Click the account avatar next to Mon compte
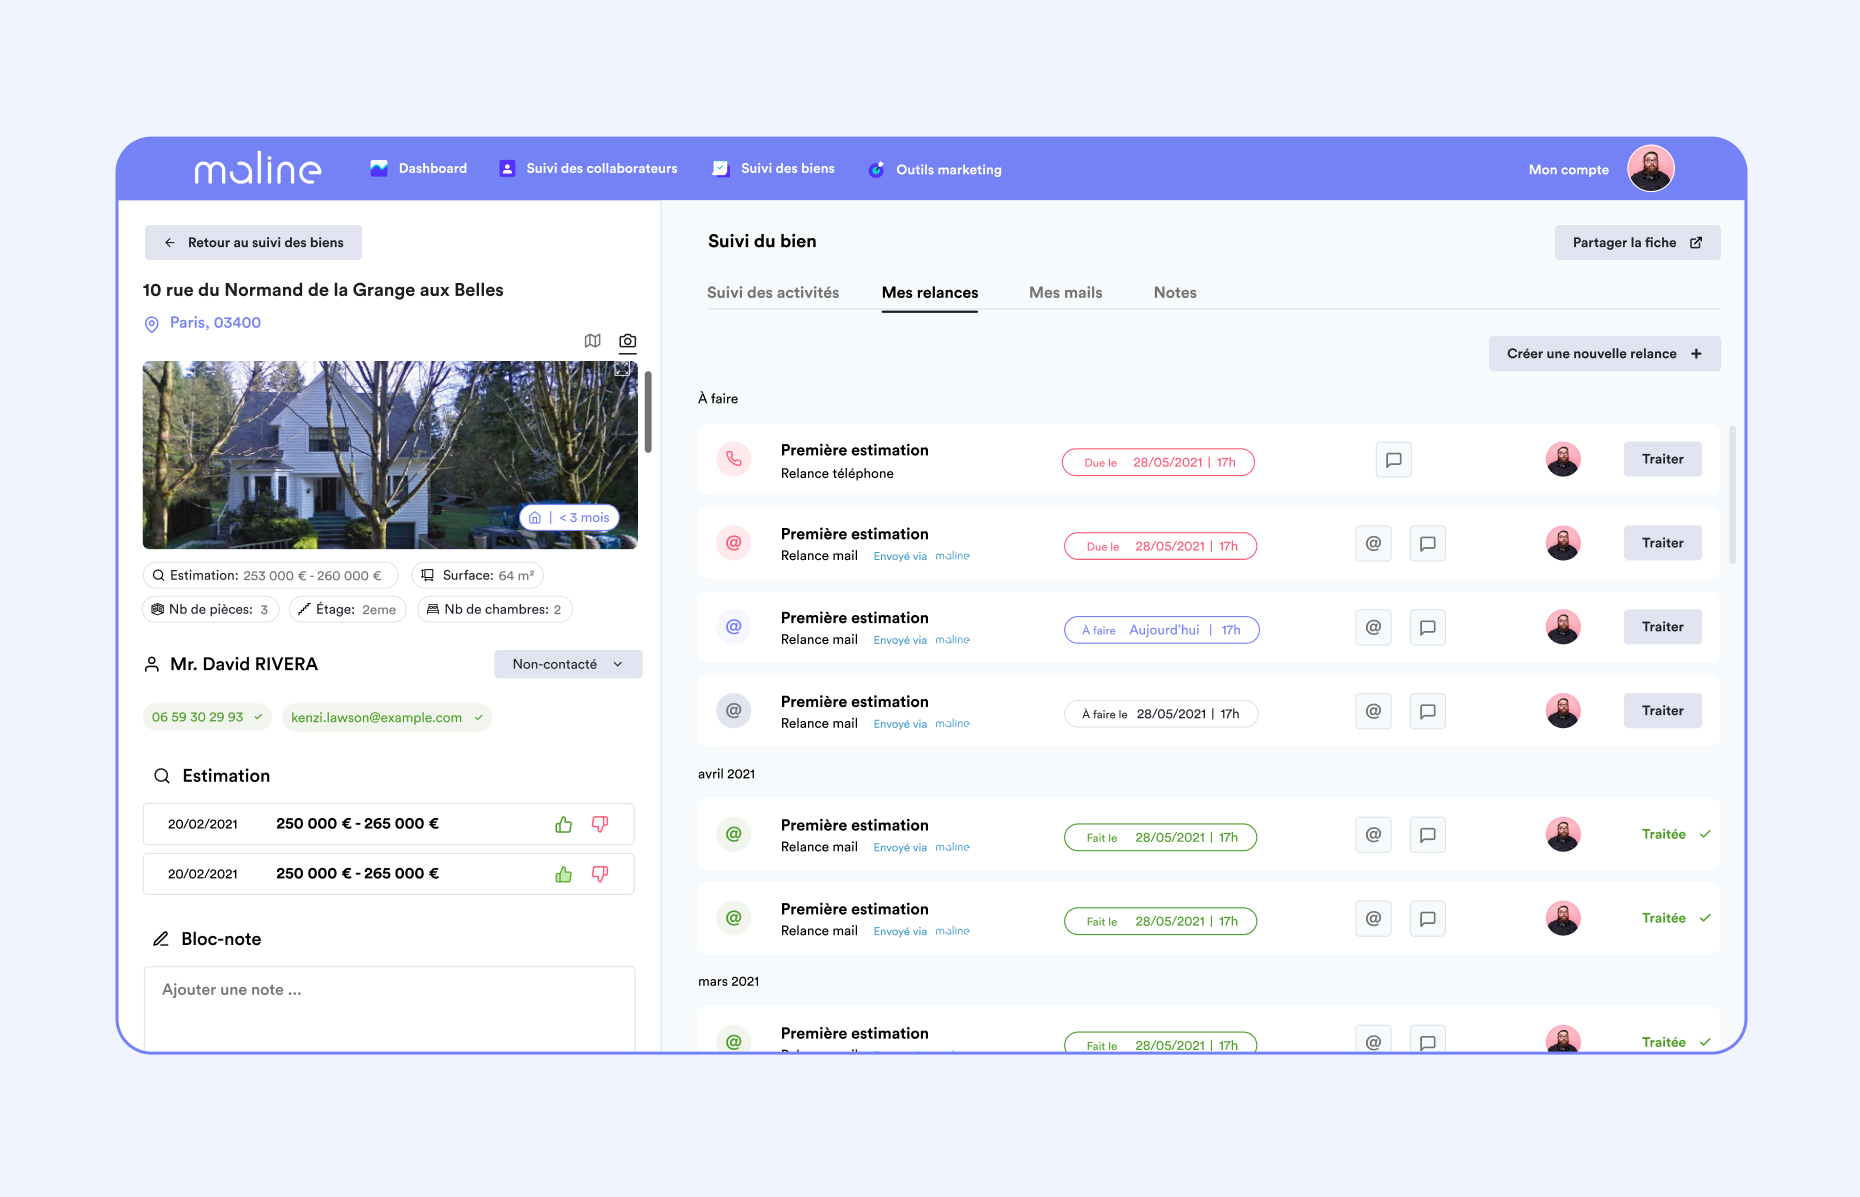The width and height of the screenshot is (1860, 1197). pyautogui.click(x=1651, y=168)
